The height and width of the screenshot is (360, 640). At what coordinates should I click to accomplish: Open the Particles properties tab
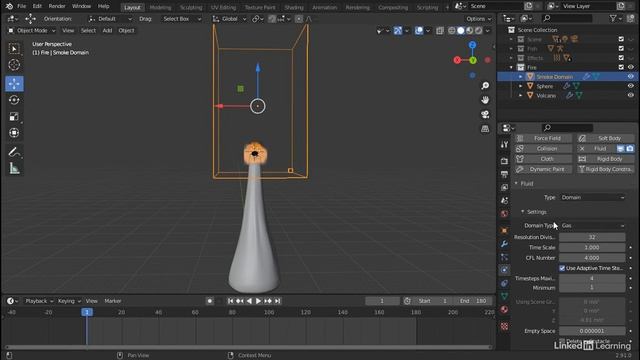[504, 257]
